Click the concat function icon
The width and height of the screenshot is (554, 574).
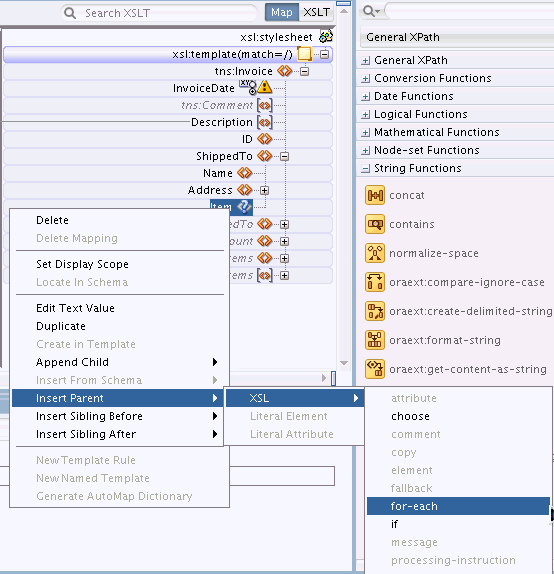point(375,195)
